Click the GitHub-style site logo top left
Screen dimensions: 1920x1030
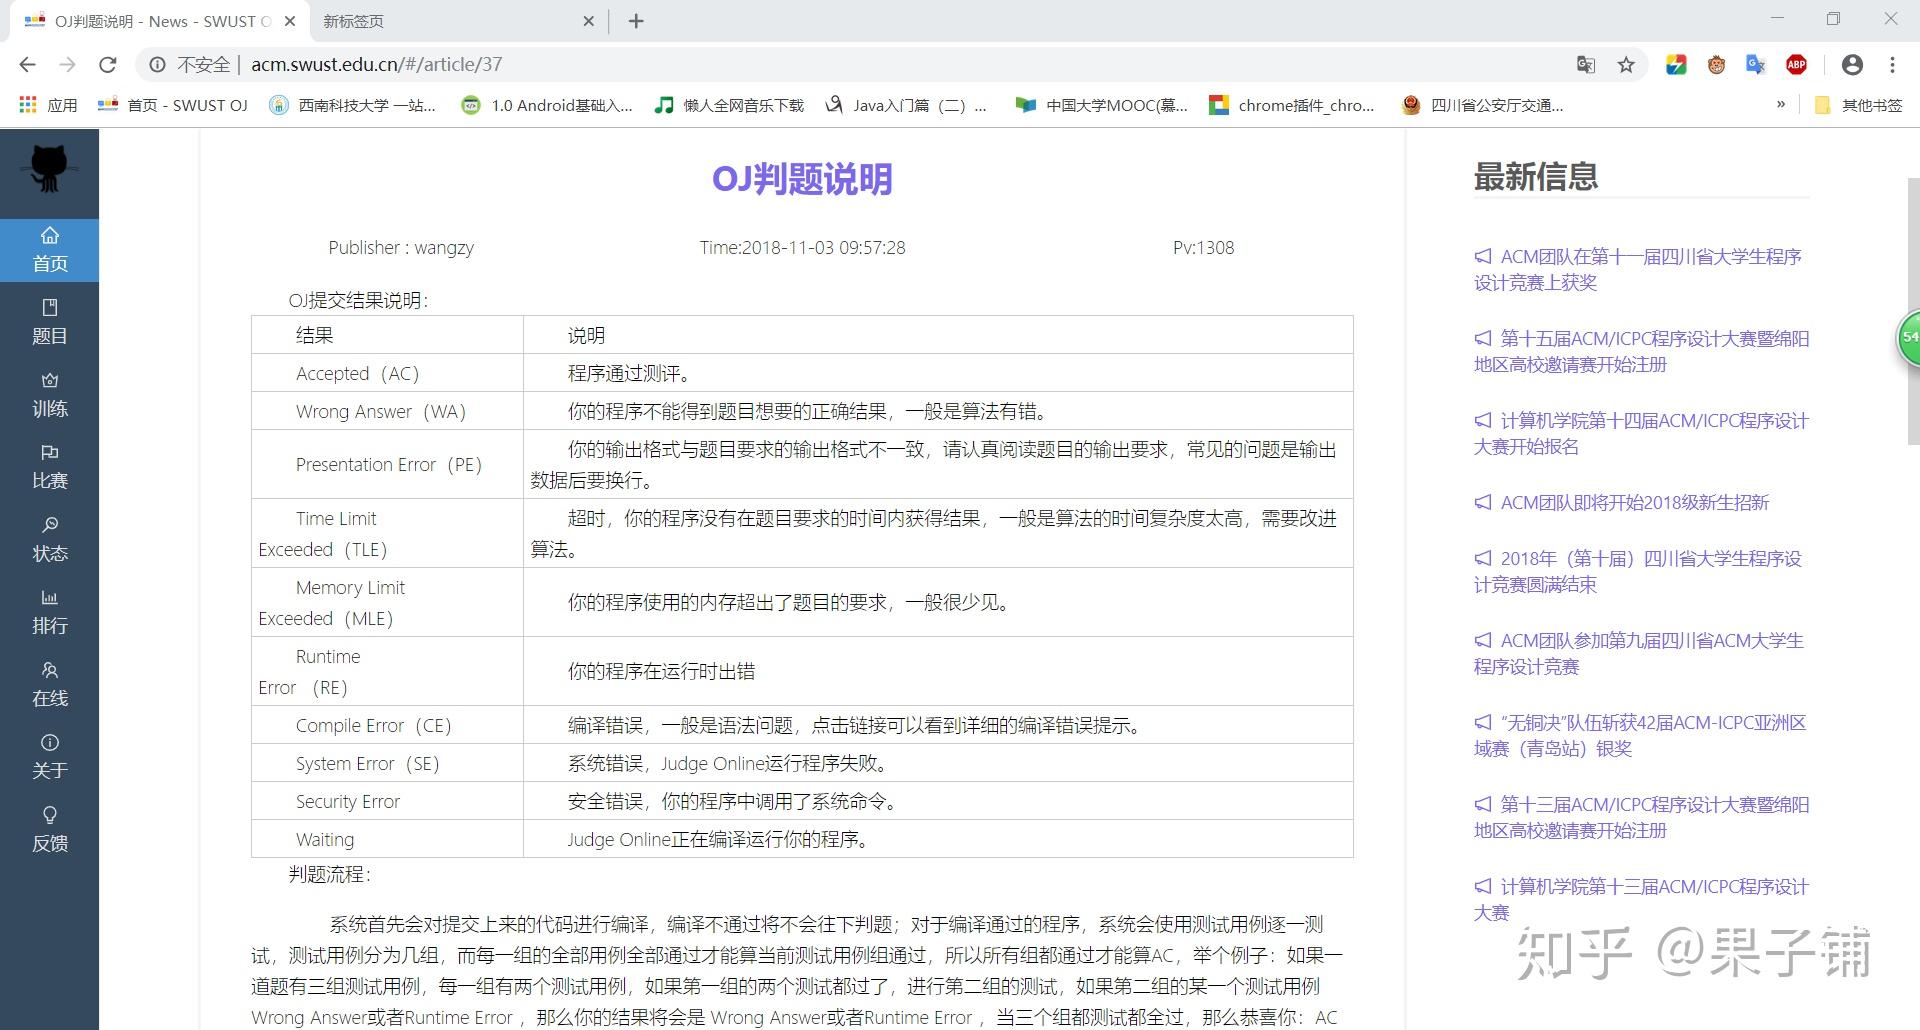pyautogui.click(x=49, y=170)
